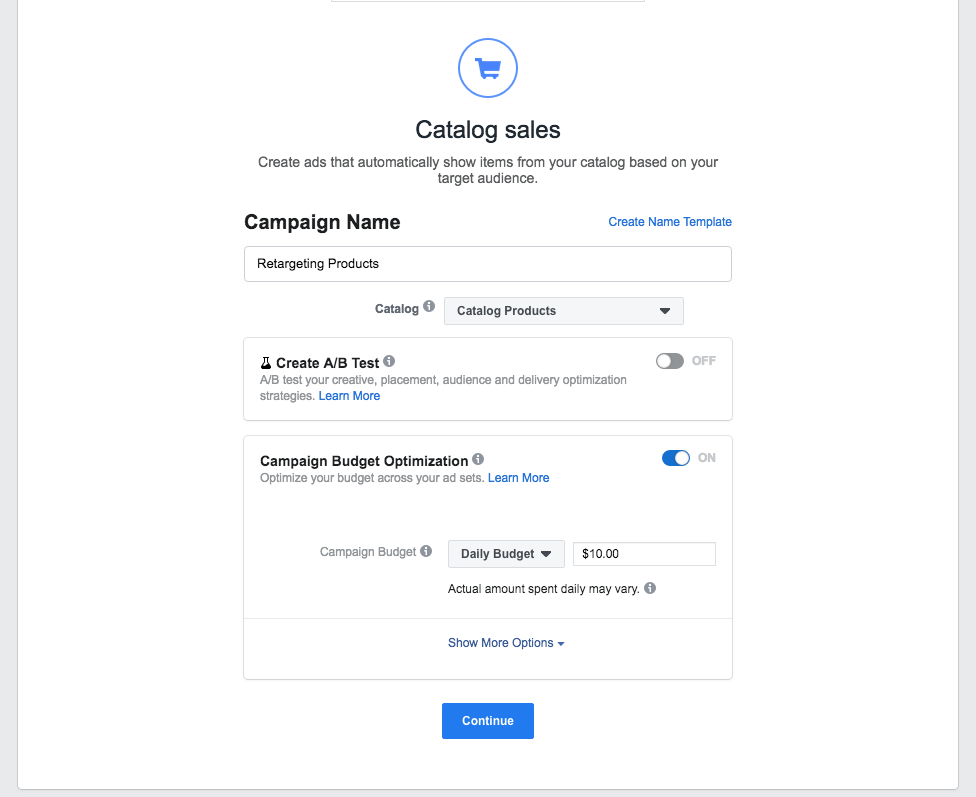
Task: Enable the Create A/B Test toggle
Action: coord(670,361)
